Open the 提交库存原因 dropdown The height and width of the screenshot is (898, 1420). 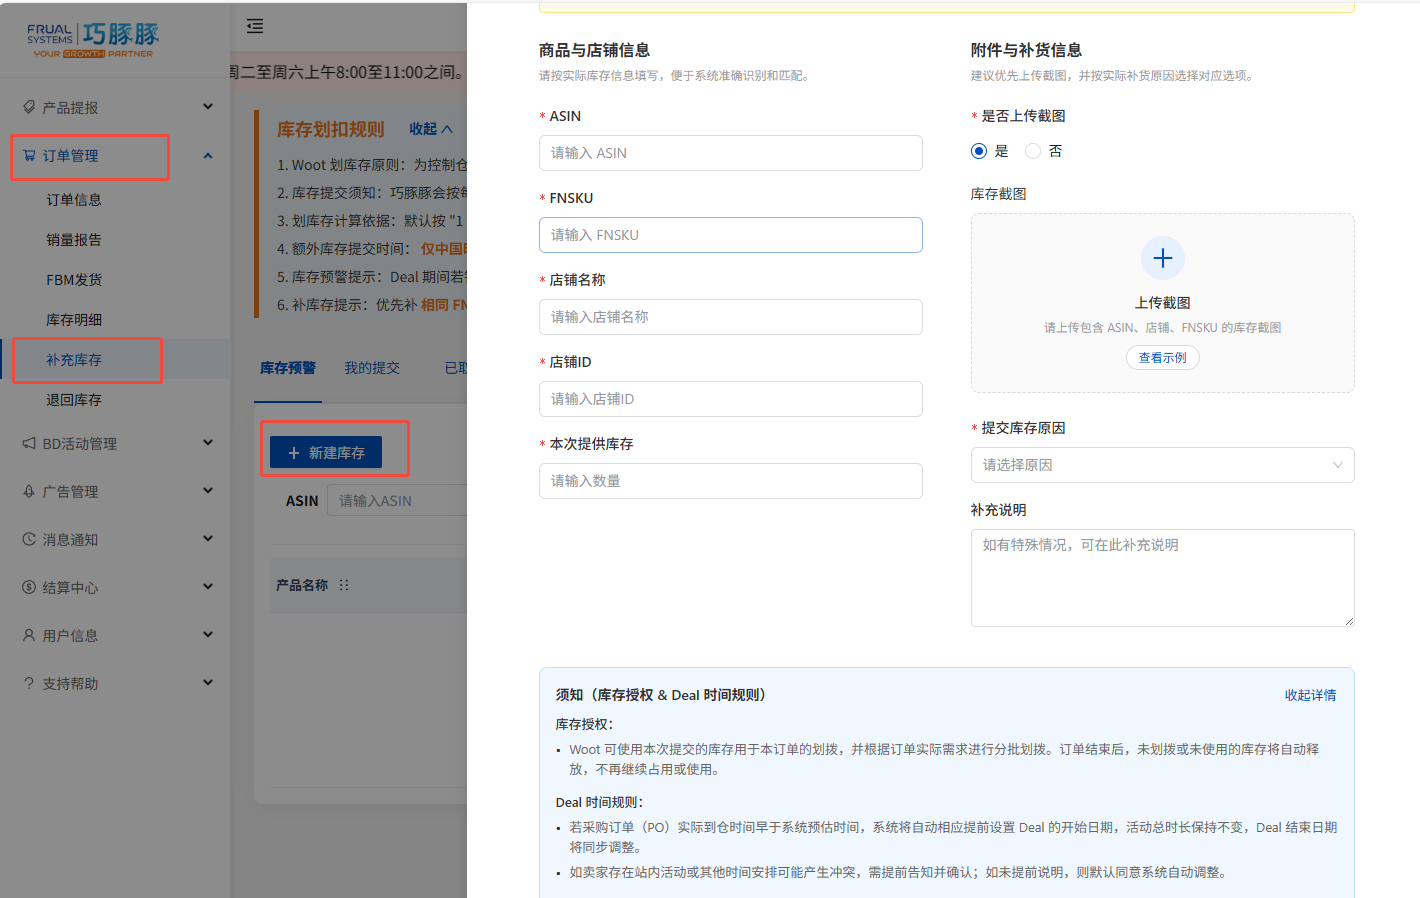(x=1162, y=465)
